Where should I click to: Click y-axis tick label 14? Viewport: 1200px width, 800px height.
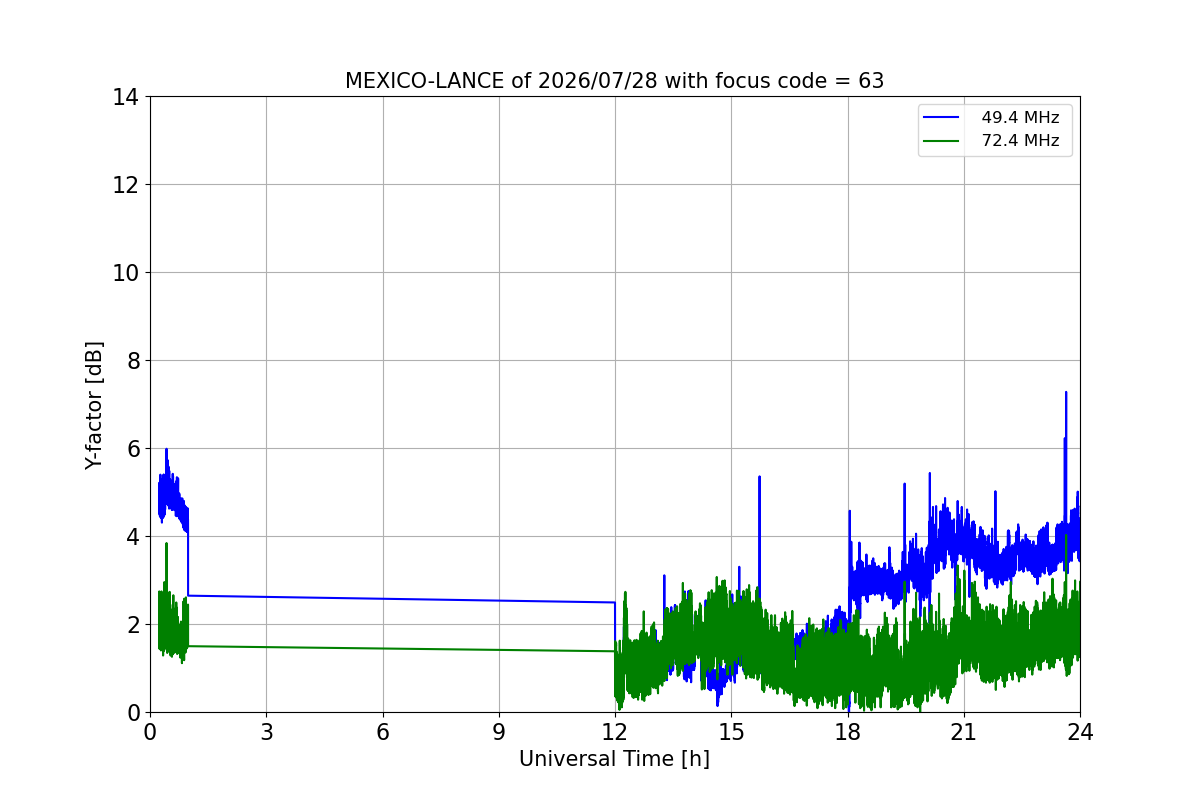coord(126,97)
